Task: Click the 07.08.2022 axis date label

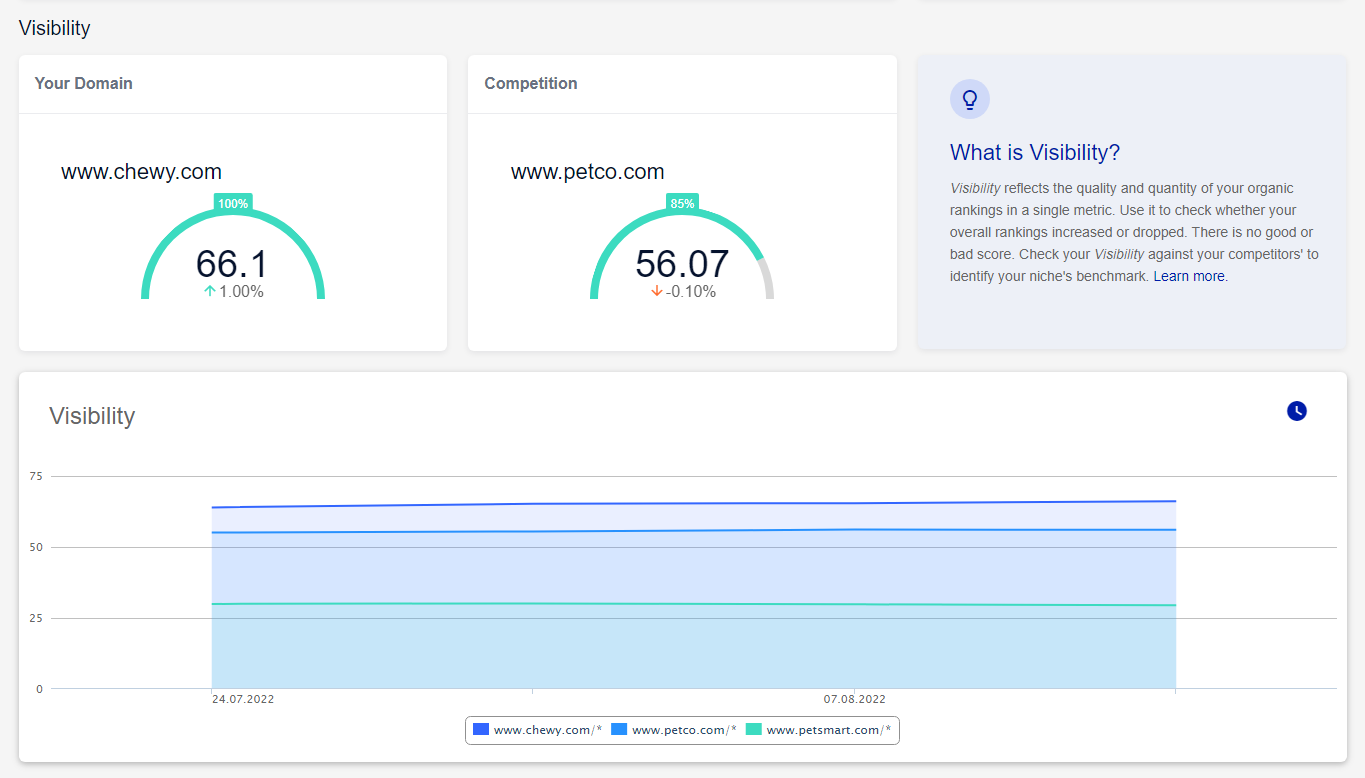Action: pos(854,700)
